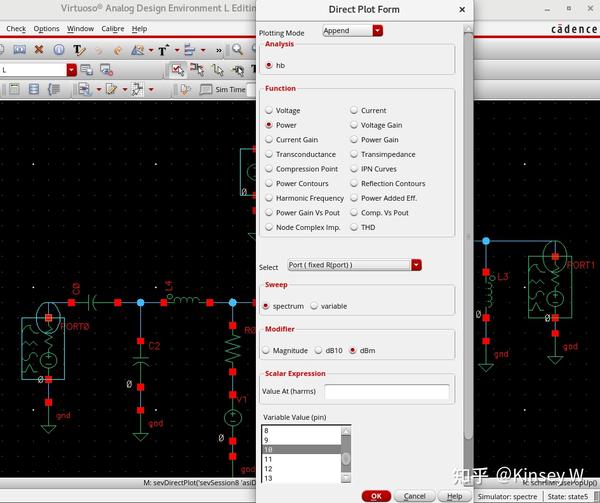
Task: Show more toolbar items via » chevron
Action: (x=218, y=50)
